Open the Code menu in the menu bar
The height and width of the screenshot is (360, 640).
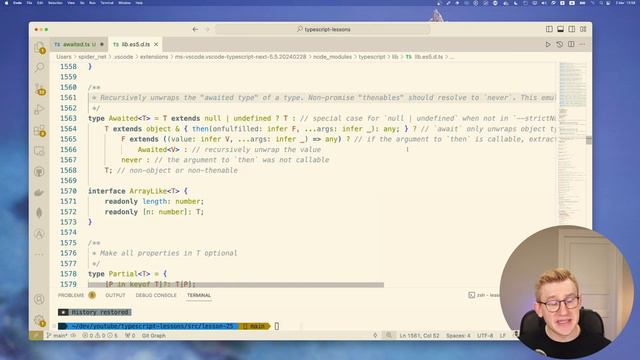click(17, 3)
